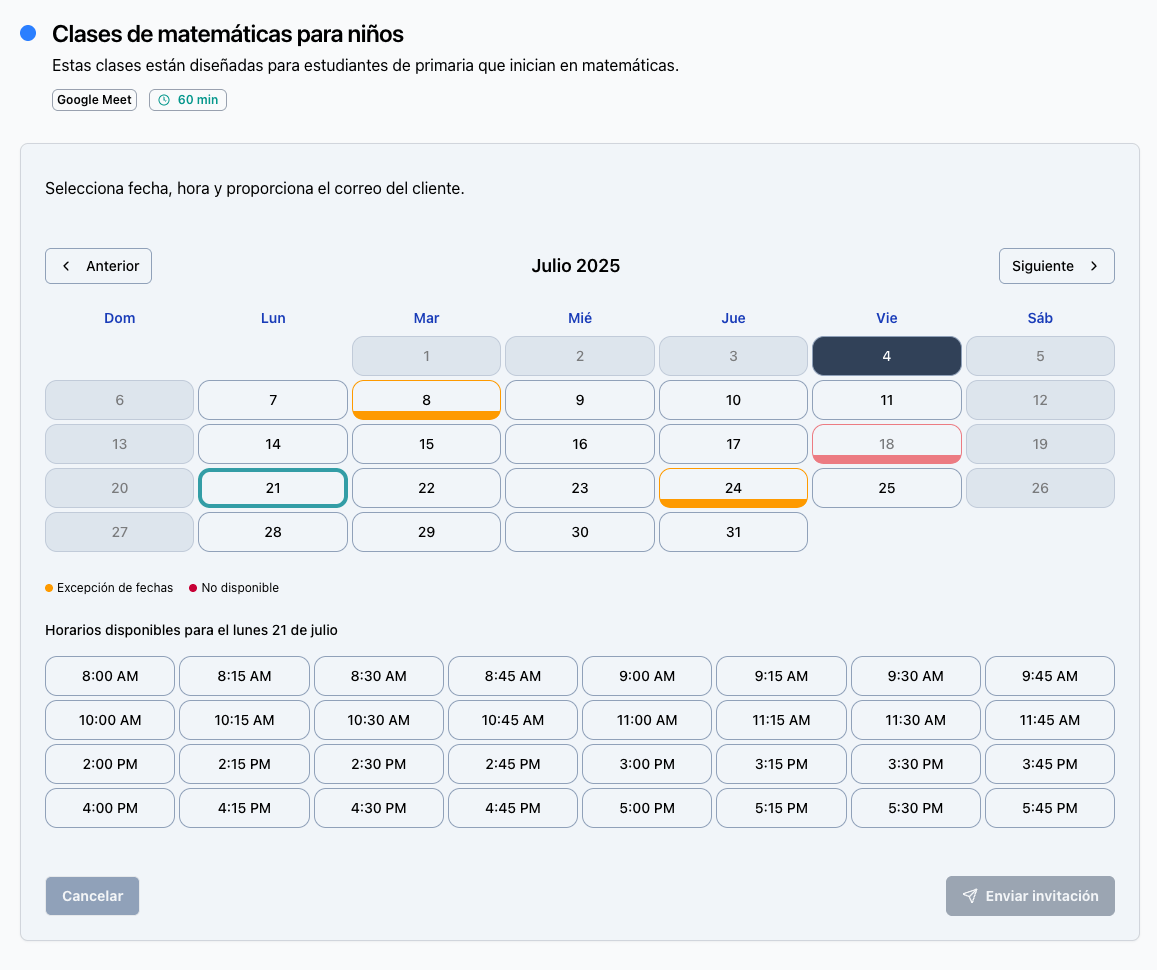Pick July 24 on the calendar
This screenshot has width=1157, height=970.
point(733,488)
